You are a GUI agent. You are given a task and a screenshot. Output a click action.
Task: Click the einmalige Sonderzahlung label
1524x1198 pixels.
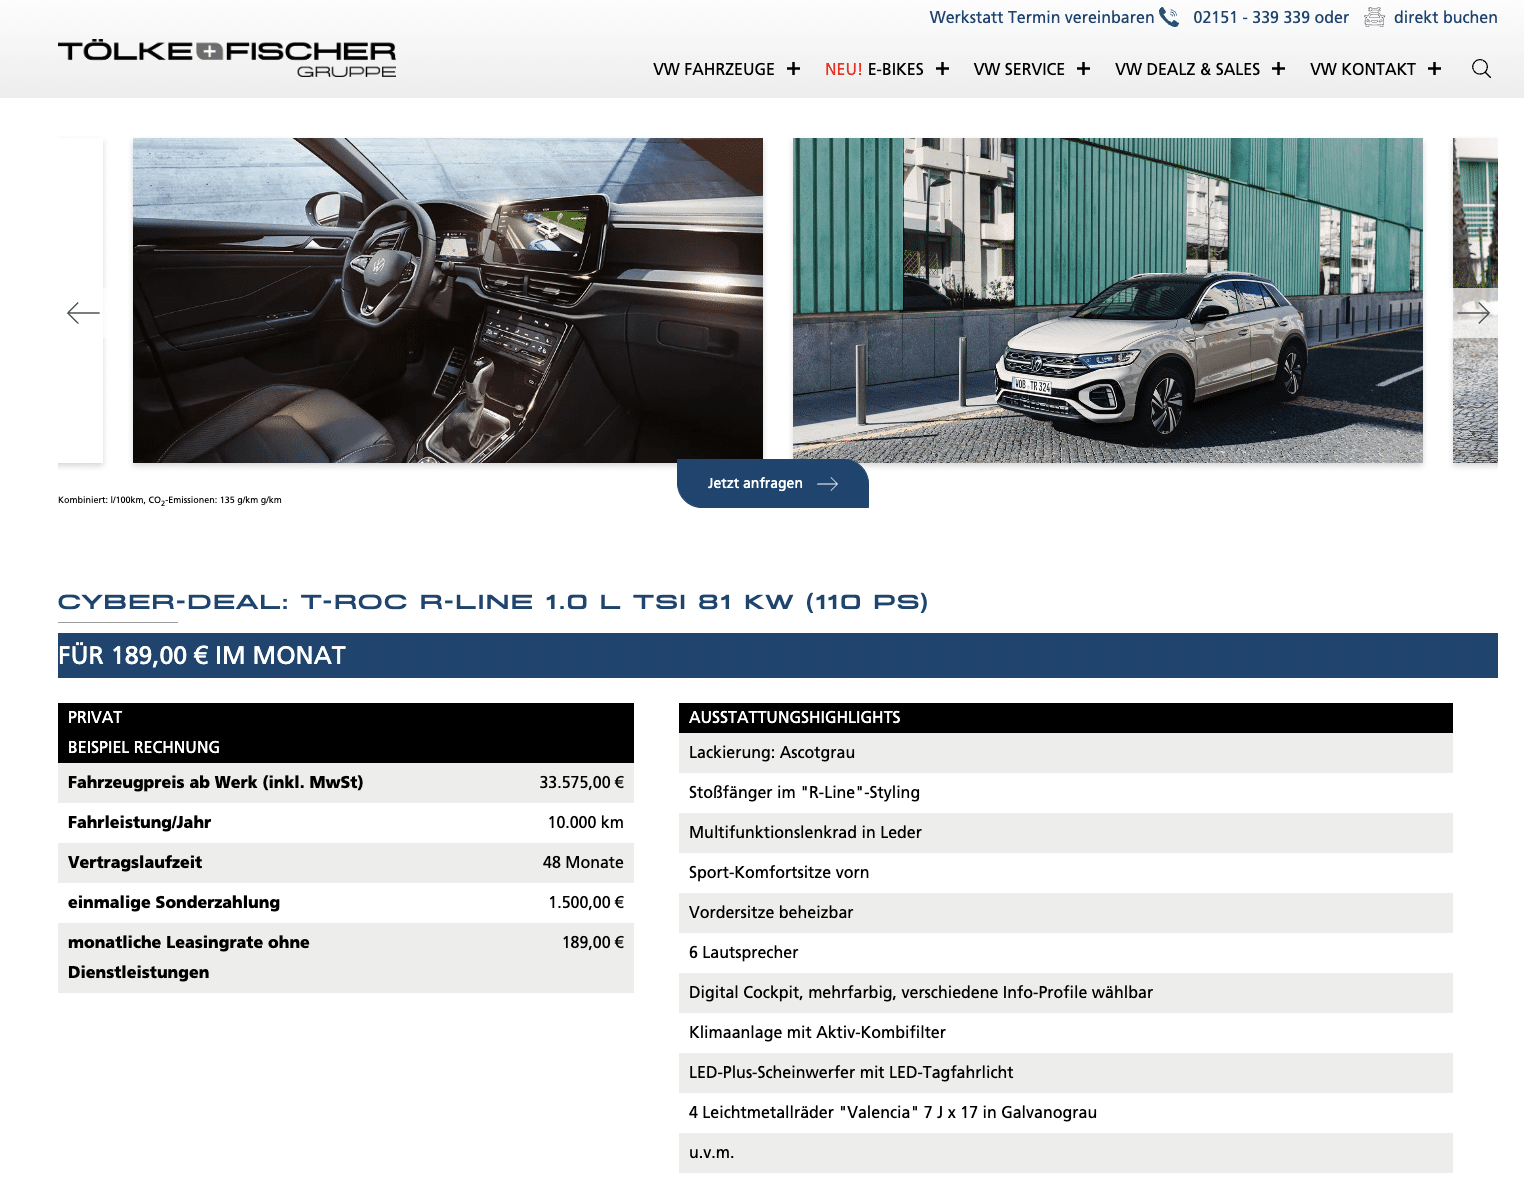coord(174,902)
